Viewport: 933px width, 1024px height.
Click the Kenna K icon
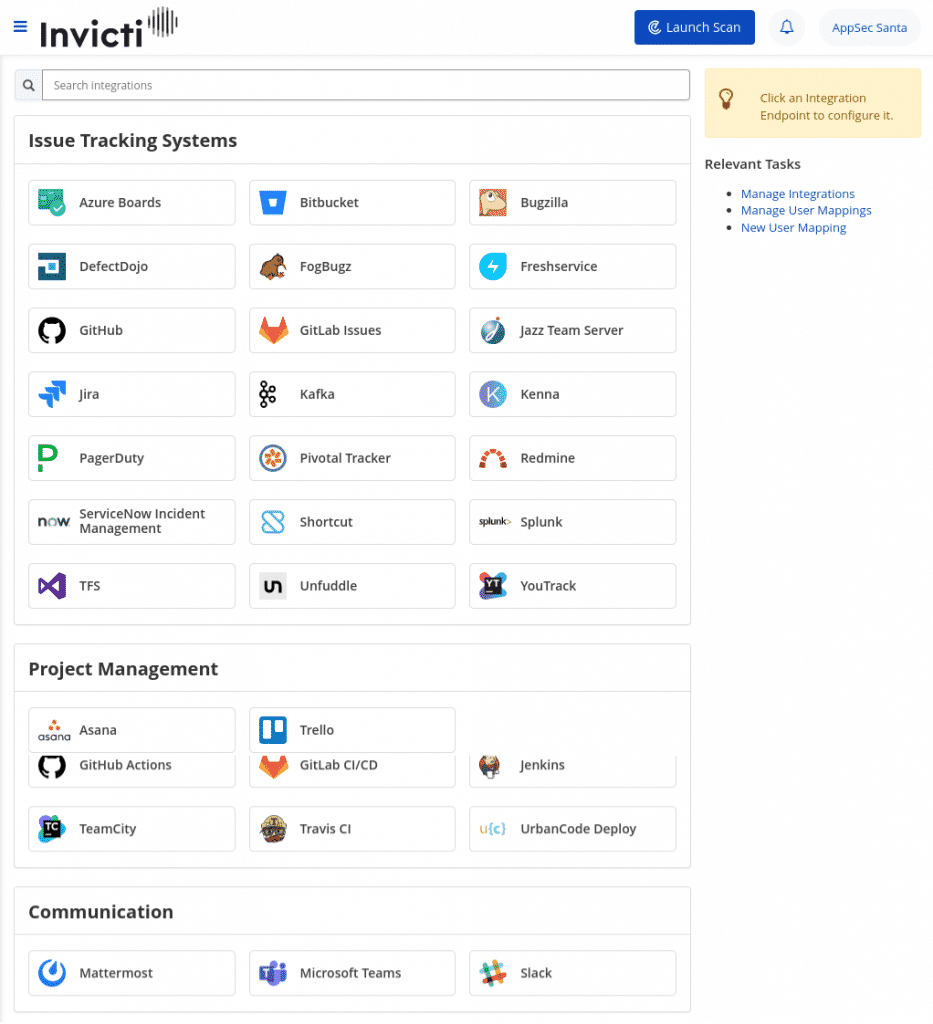click(x=493, y=394)
